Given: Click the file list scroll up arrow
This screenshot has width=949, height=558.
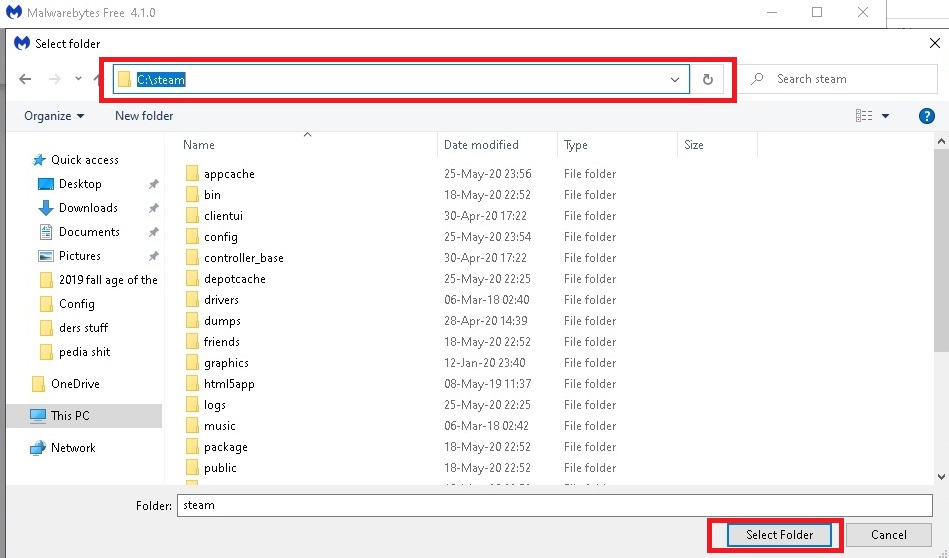Looking at the screenshot, I should coord(941,142).
